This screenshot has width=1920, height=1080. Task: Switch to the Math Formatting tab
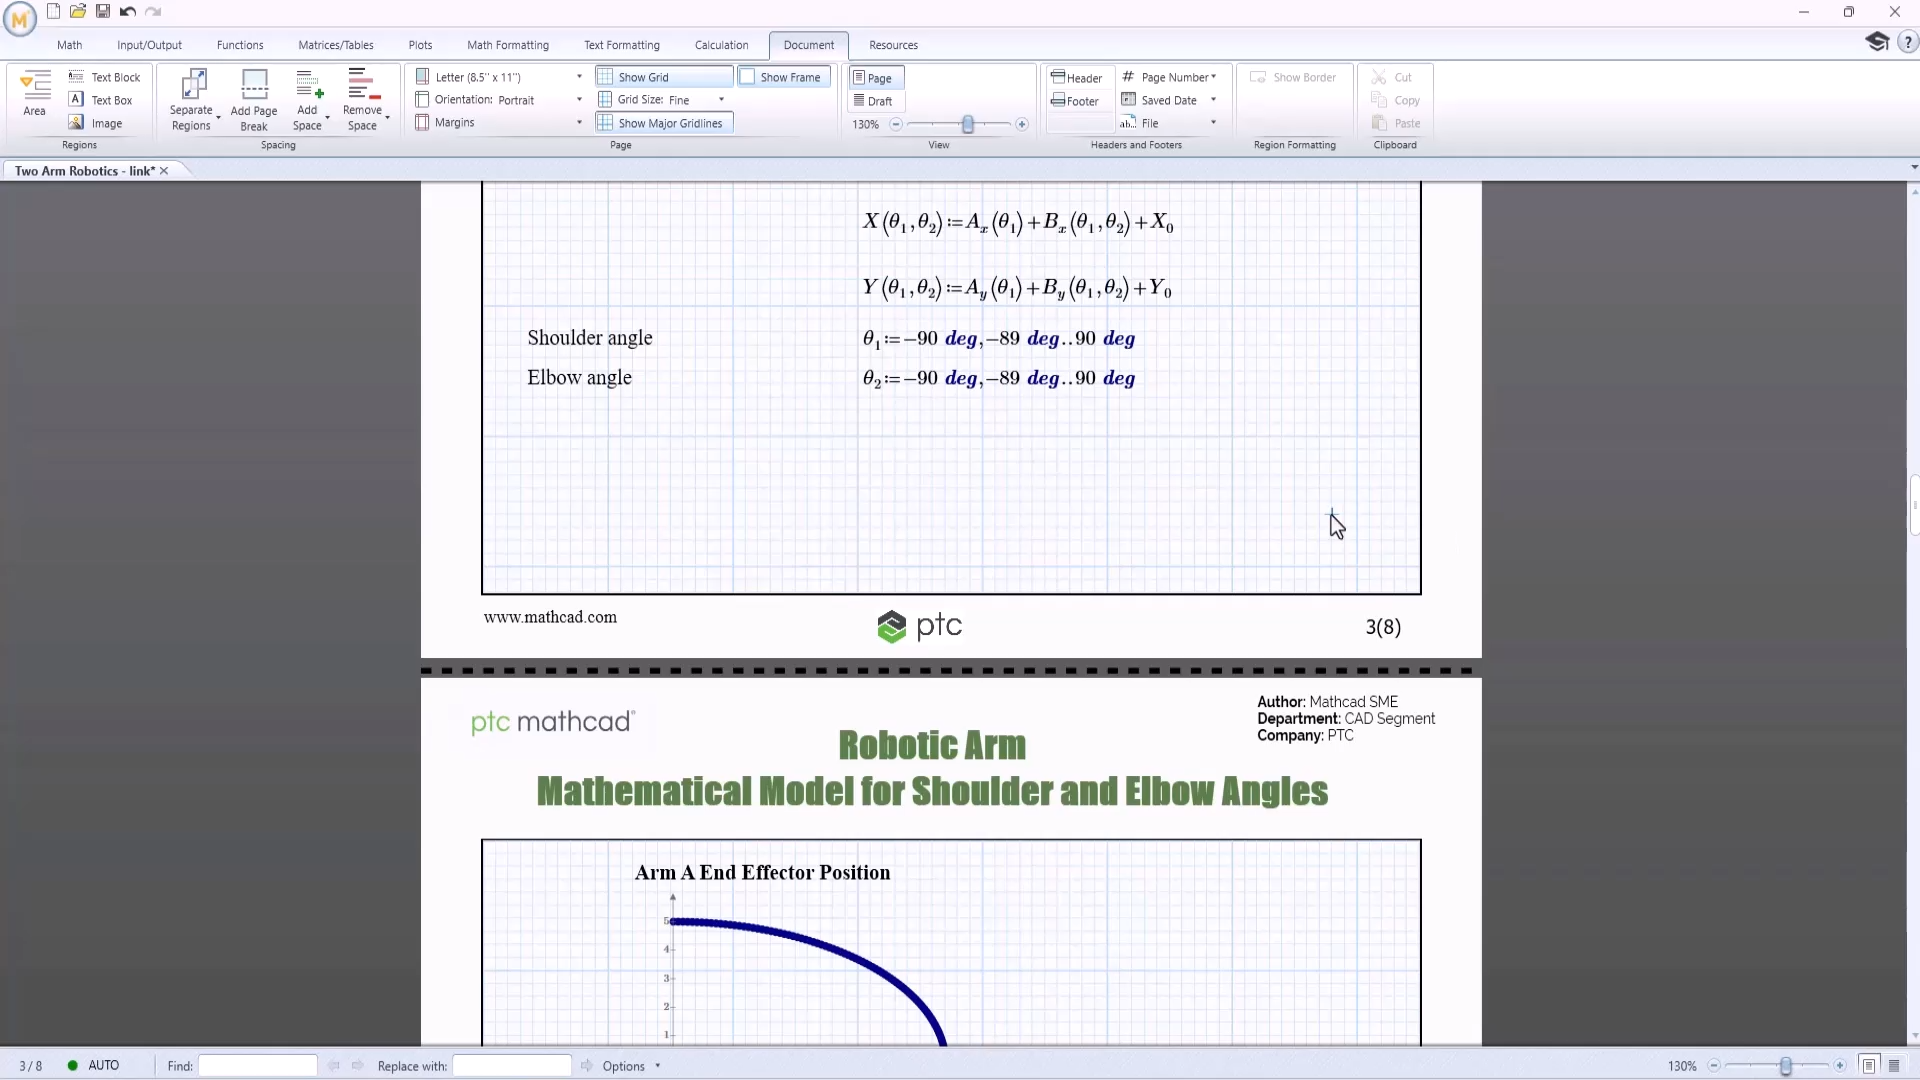[508, 45]
